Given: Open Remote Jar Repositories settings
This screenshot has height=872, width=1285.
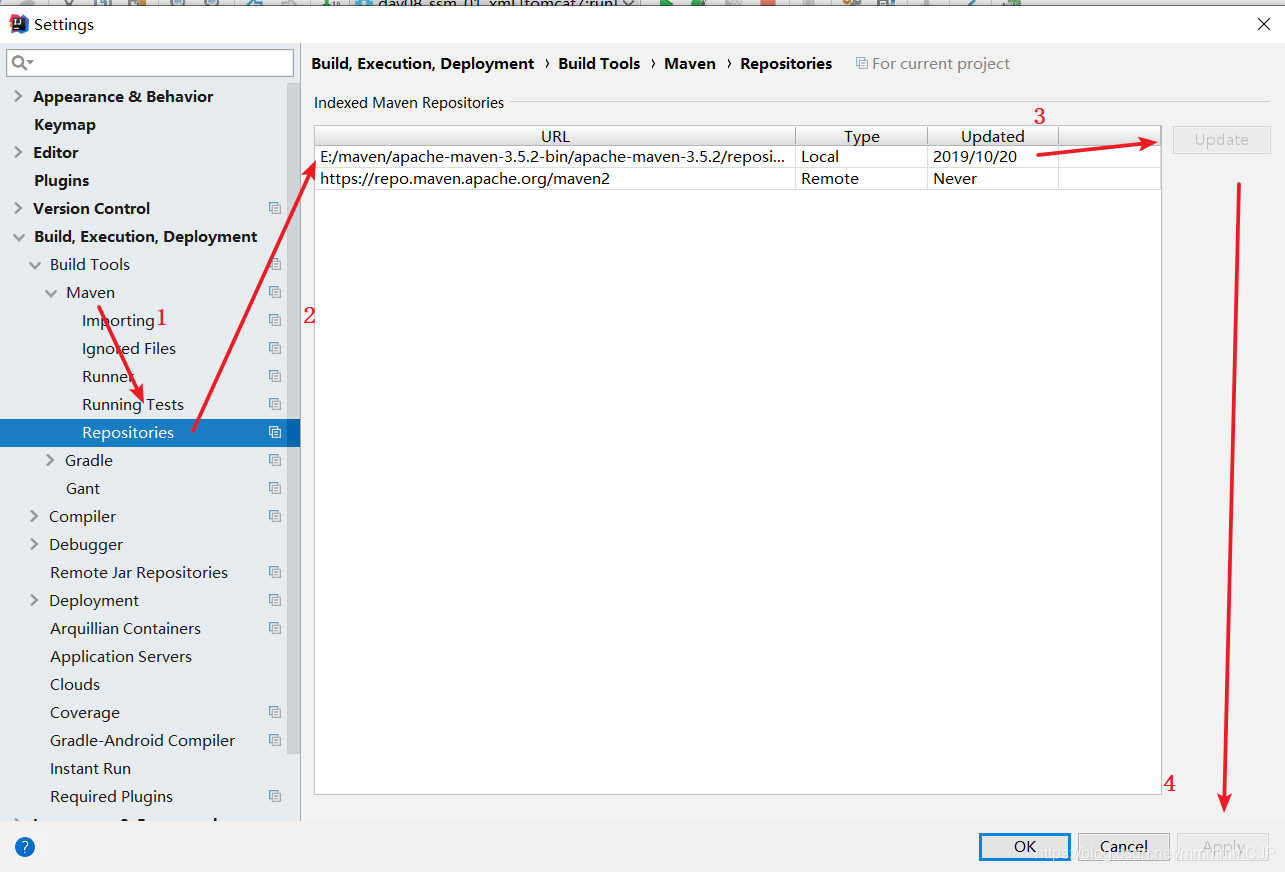Looking at the screenshot, I should point(139,573).
